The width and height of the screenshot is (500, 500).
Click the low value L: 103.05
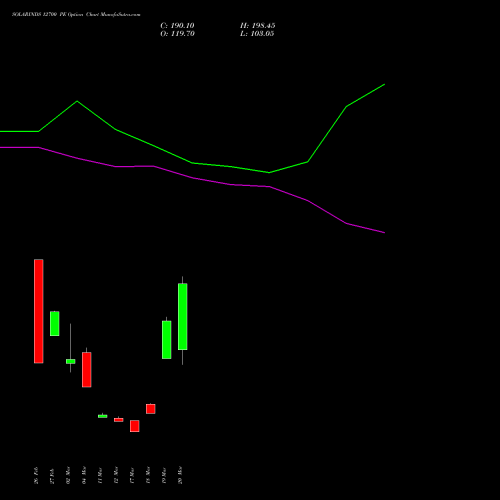coord(257,34)
